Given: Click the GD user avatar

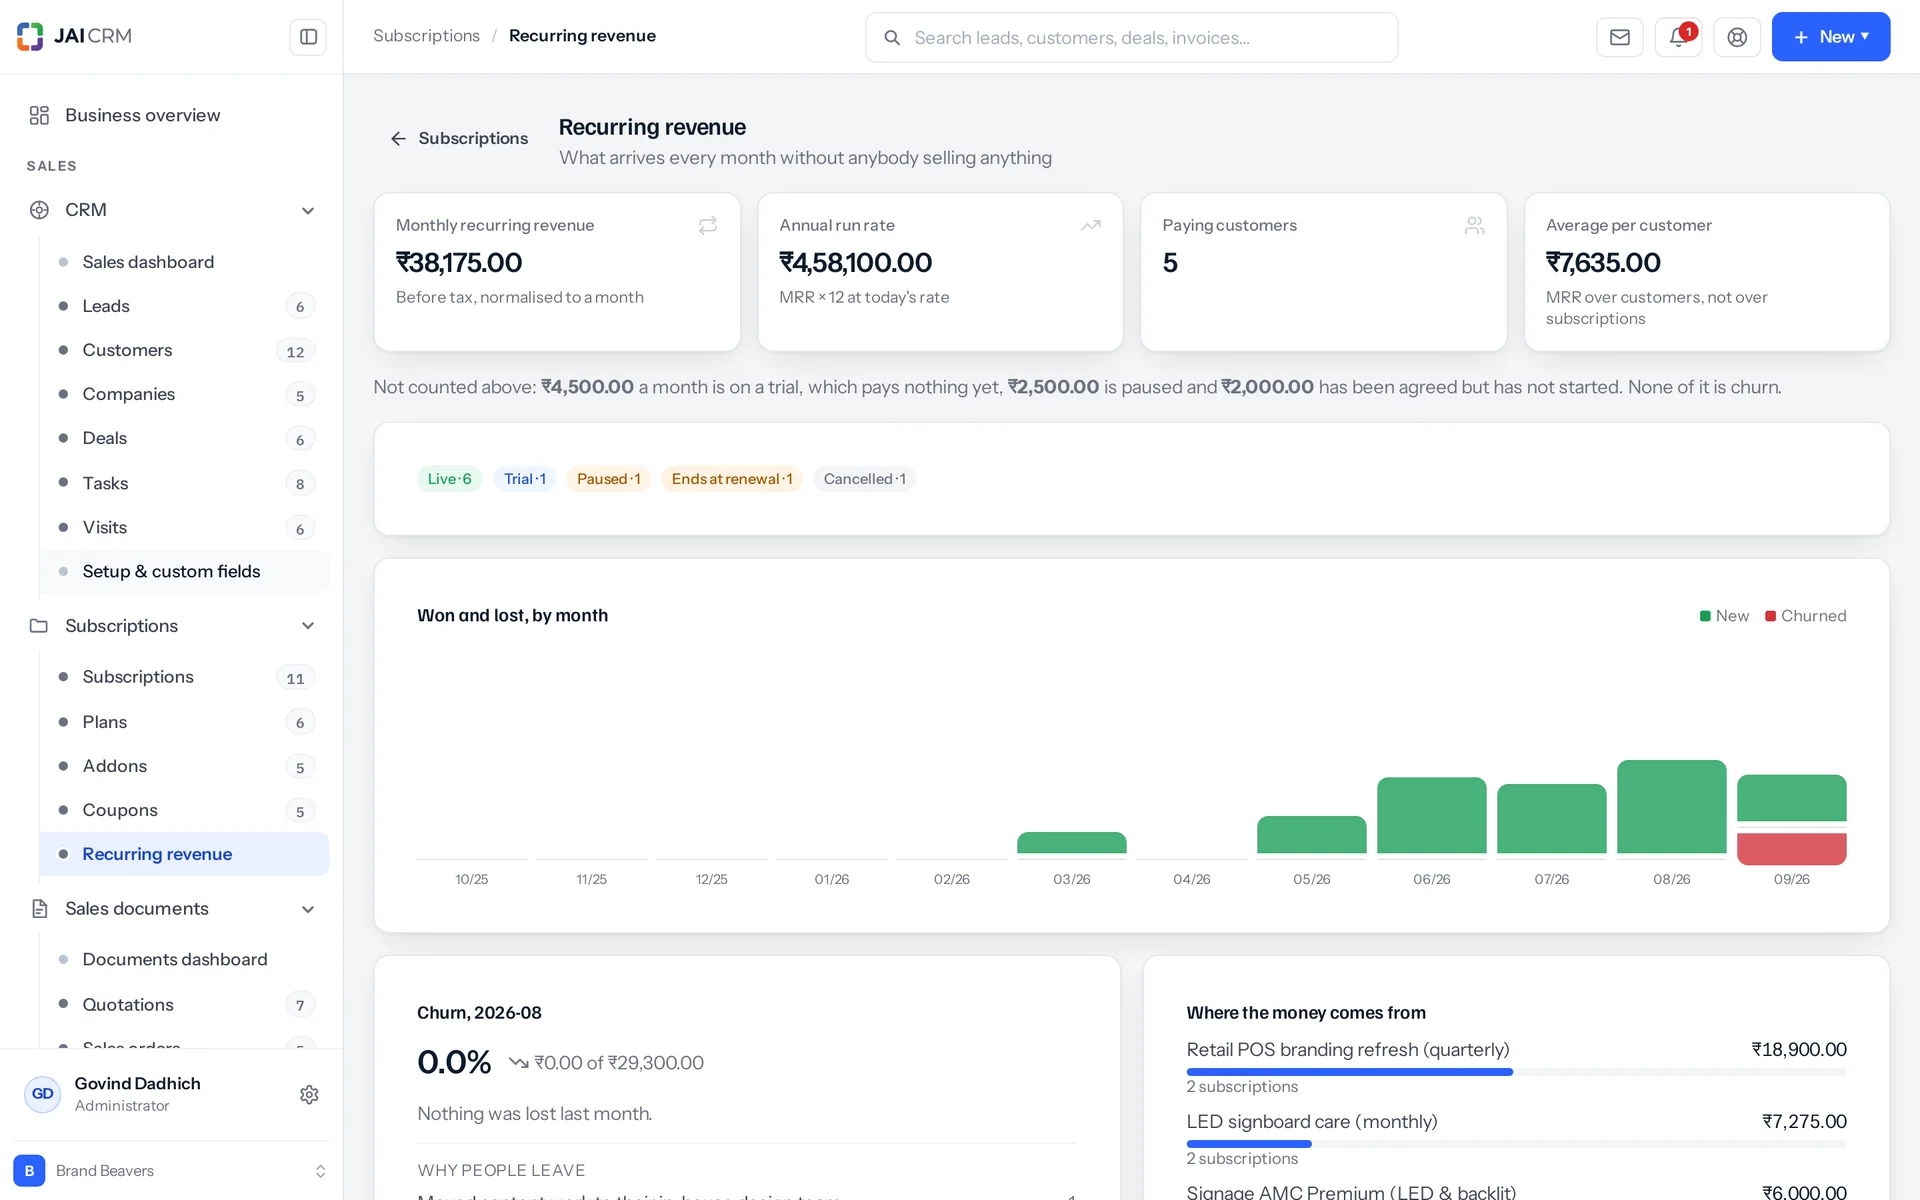Looking at the screenshot, I should click(x=42, y=1094).
